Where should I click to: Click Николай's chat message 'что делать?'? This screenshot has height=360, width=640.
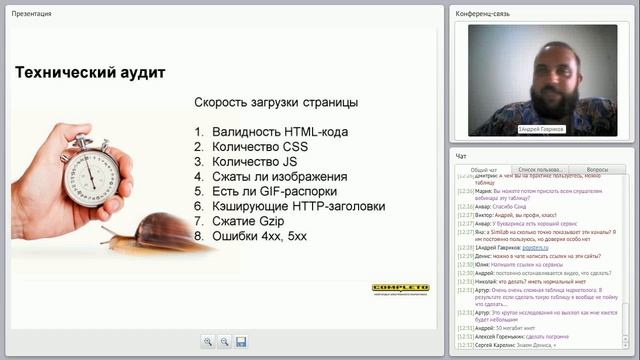pyautogui.click(x=522, y=282)
